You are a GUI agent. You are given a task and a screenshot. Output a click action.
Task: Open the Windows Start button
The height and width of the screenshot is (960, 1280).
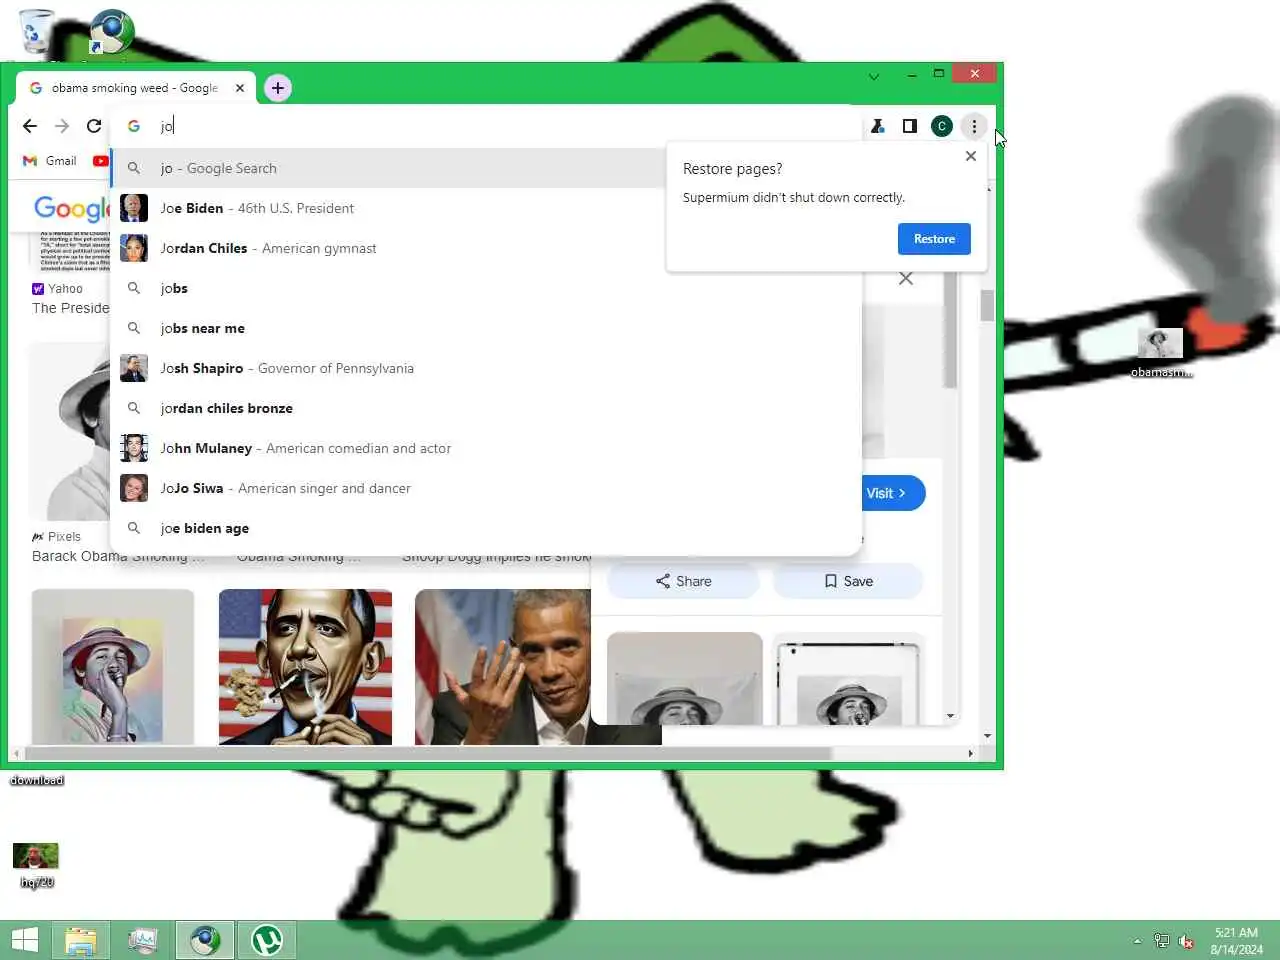(x=24, y=940)
